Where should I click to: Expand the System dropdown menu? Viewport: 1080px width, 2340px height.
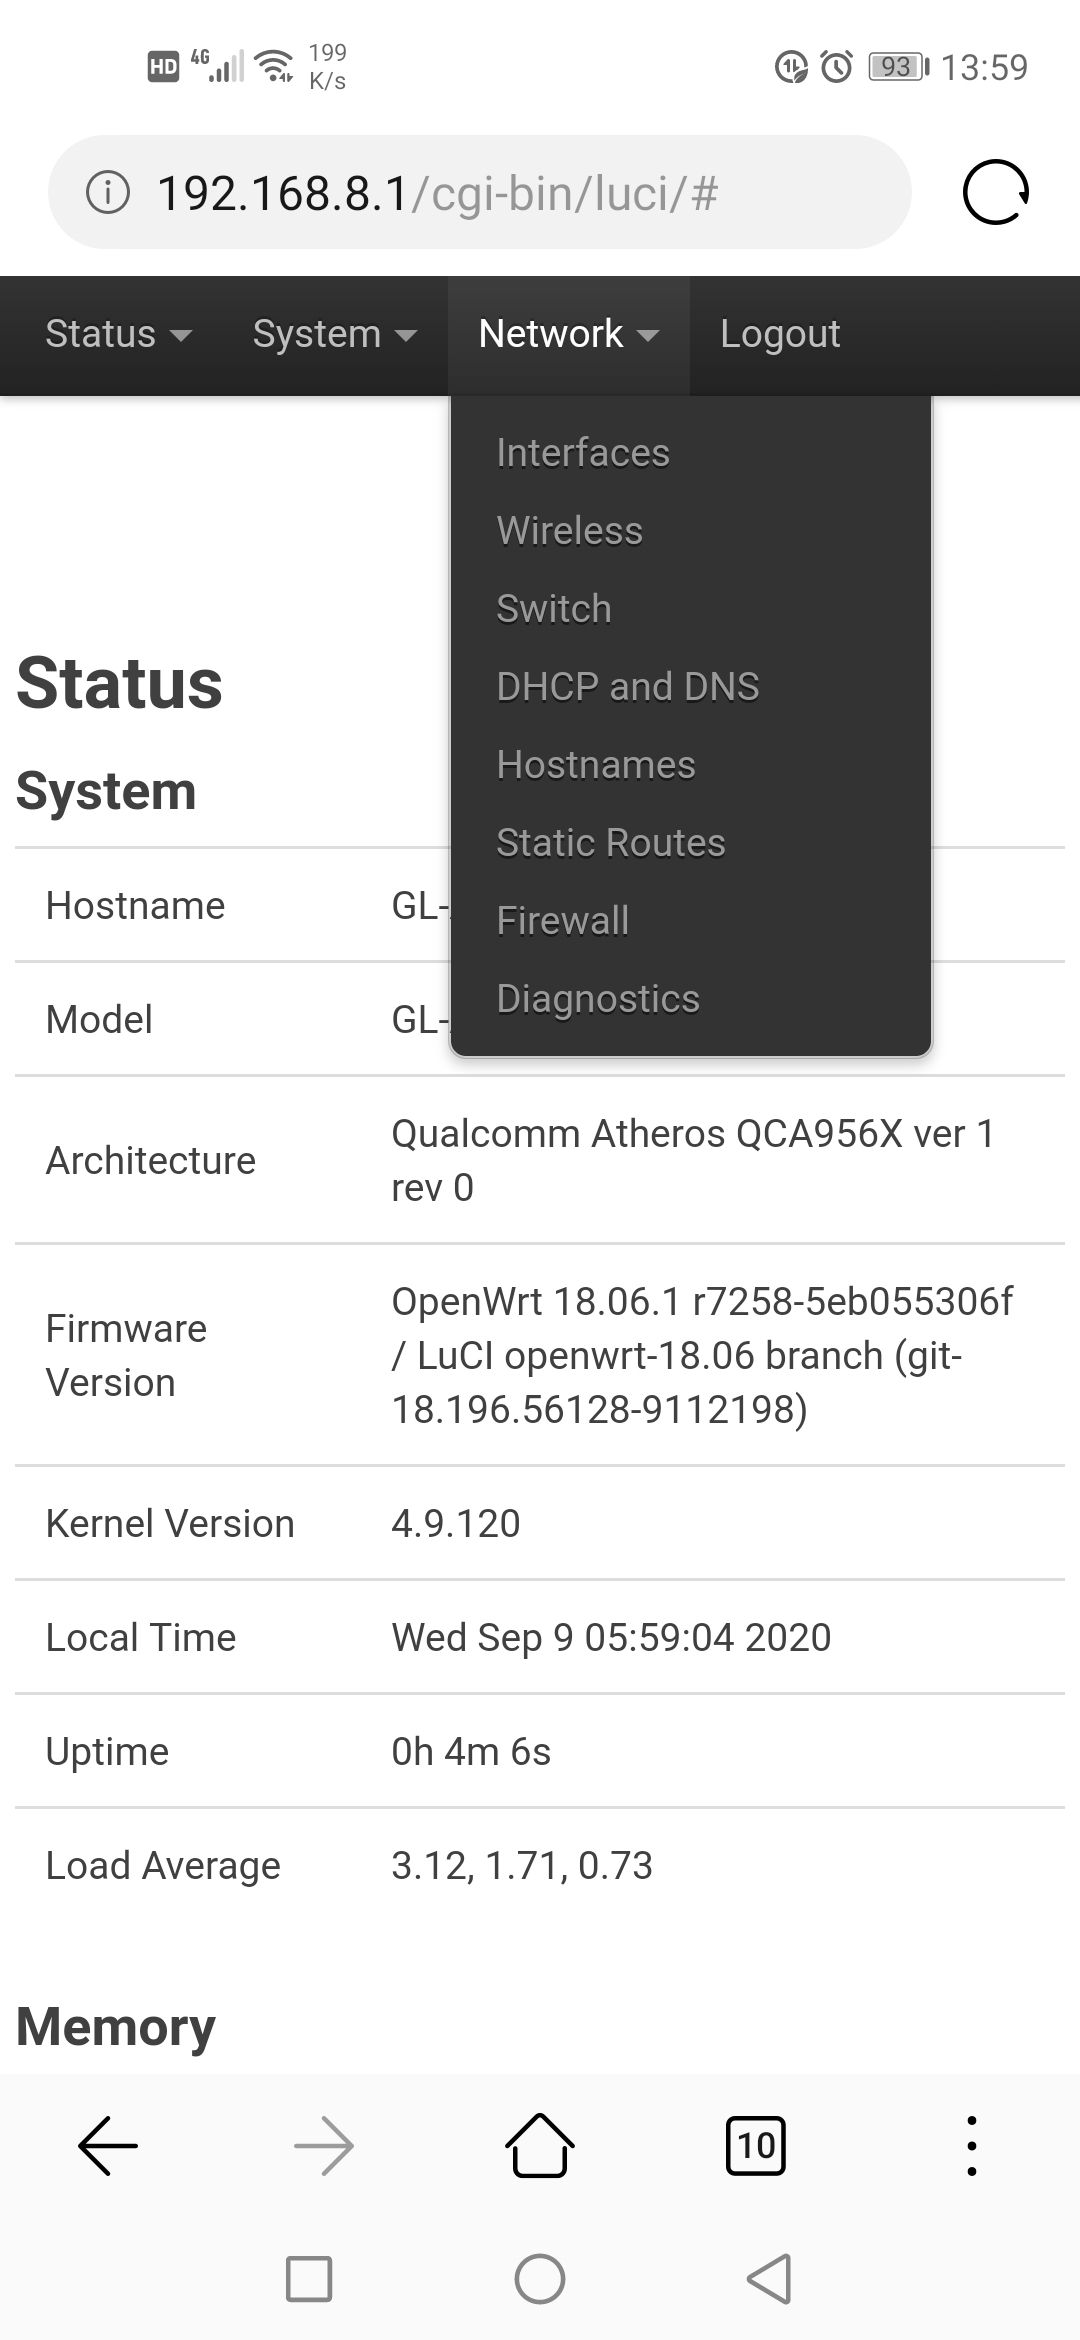click(x=335, y=334)
